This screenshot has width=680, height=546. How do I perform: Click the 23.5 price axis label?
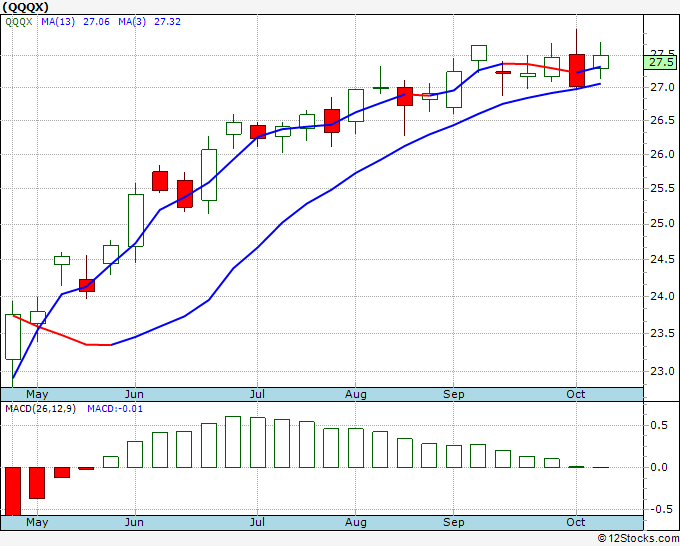coord(662,333)
